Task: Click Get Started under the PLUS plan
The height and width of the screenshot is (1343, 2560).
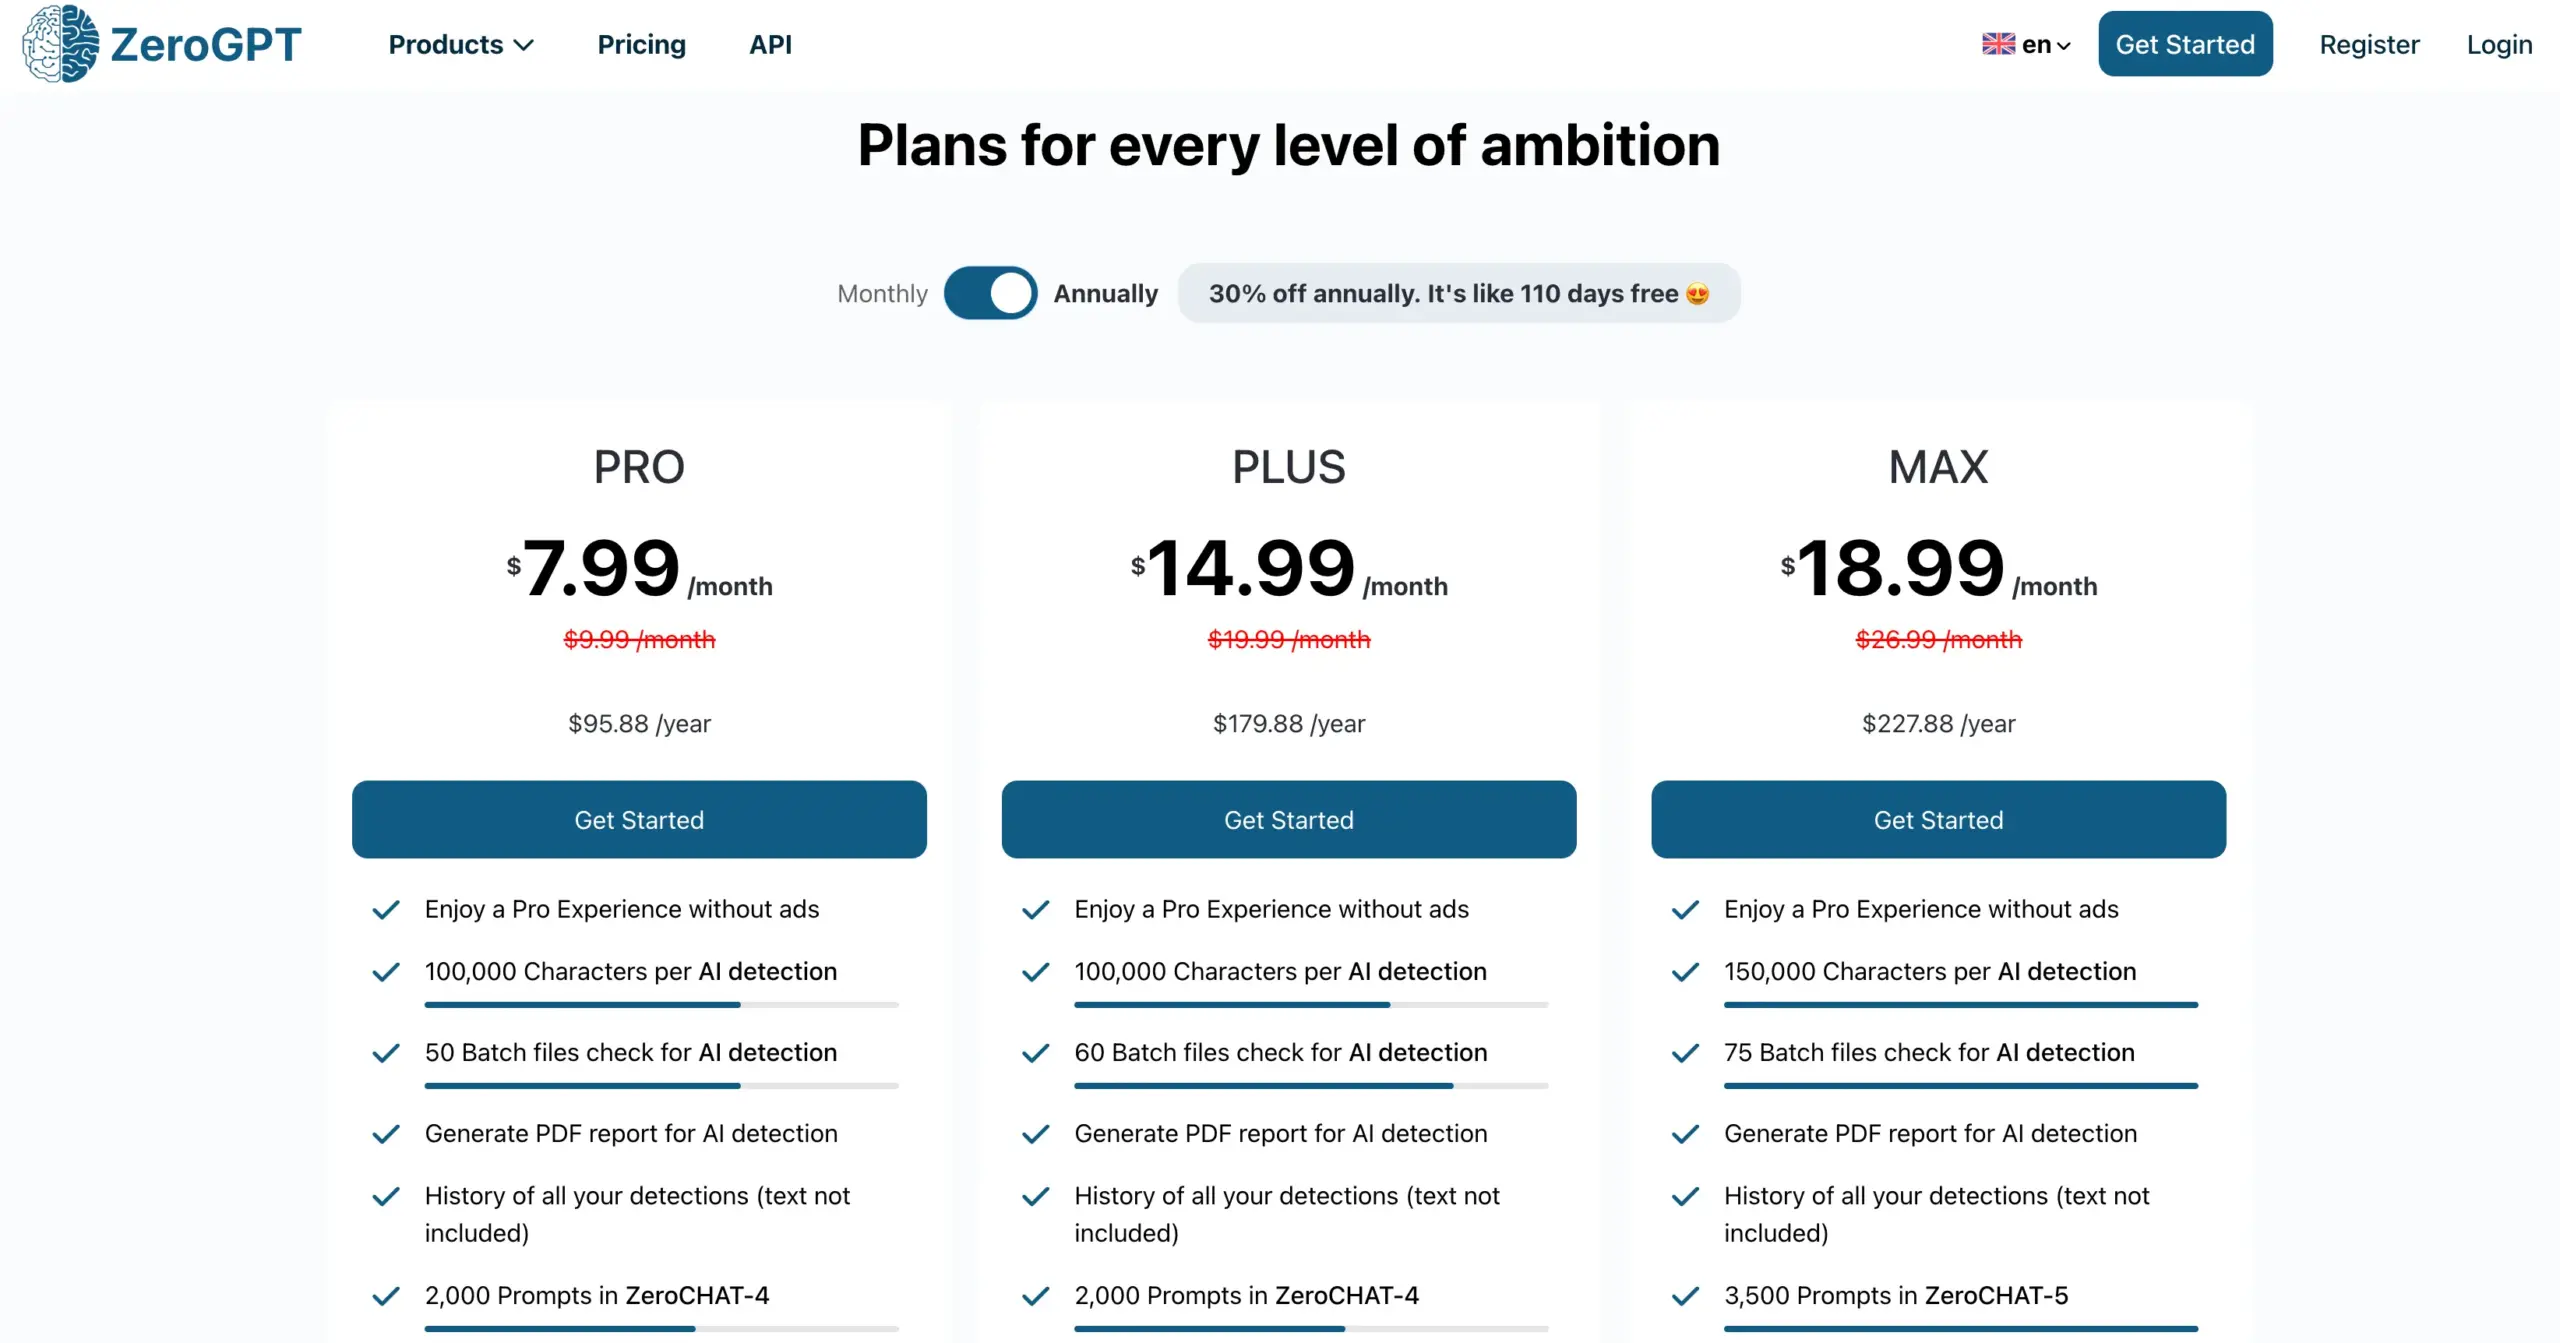Action: point(1288,819)
